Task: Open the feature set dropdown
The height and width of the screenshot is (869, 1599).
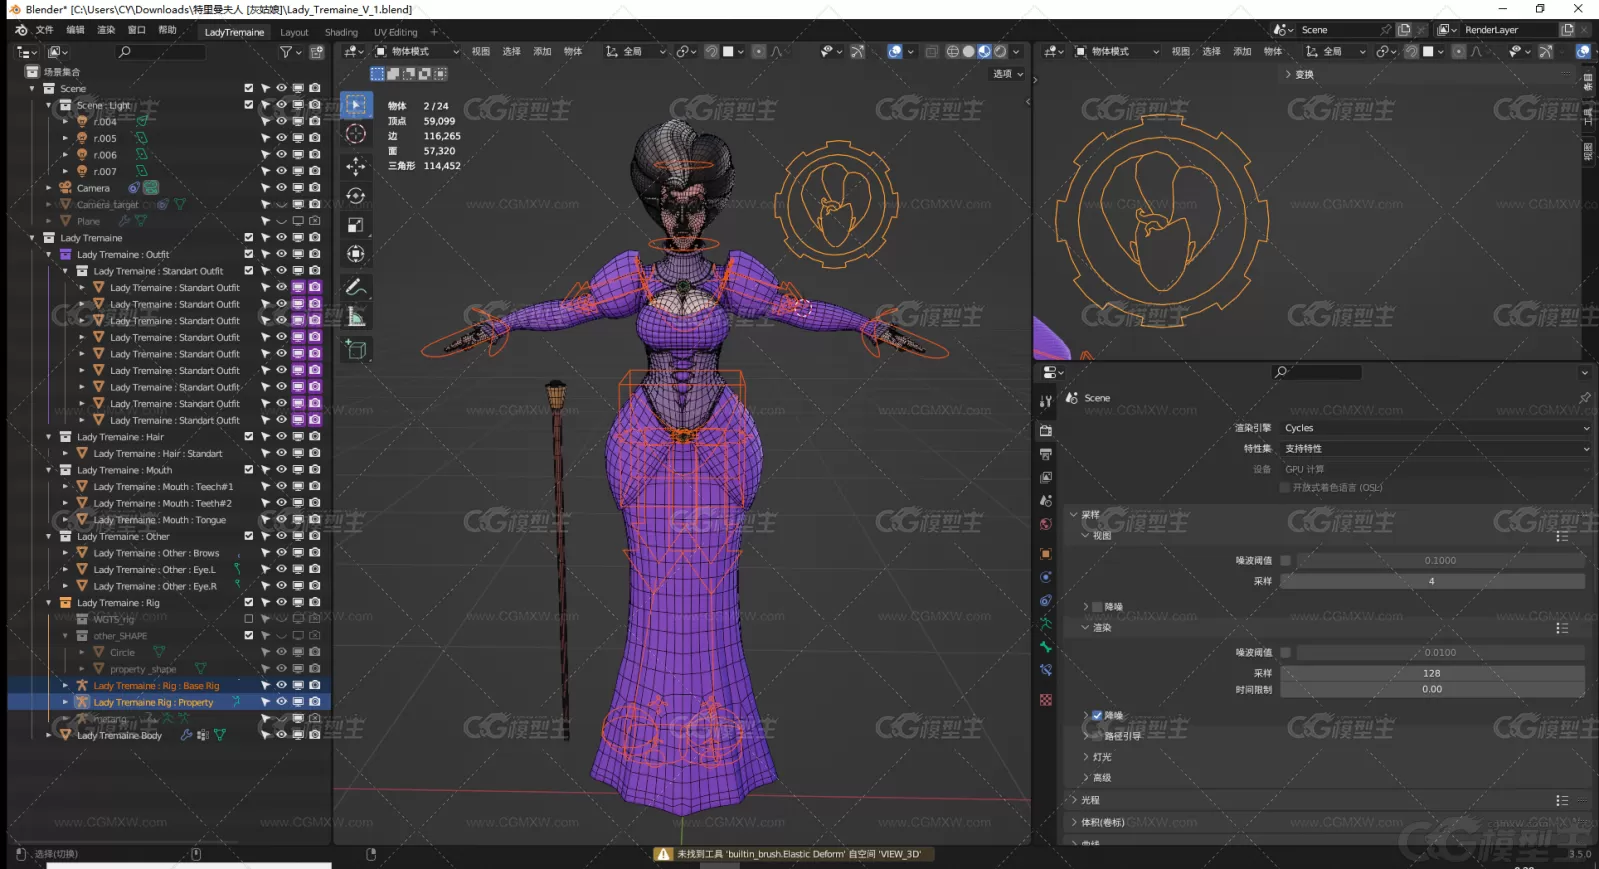Action: point(1434,448)
